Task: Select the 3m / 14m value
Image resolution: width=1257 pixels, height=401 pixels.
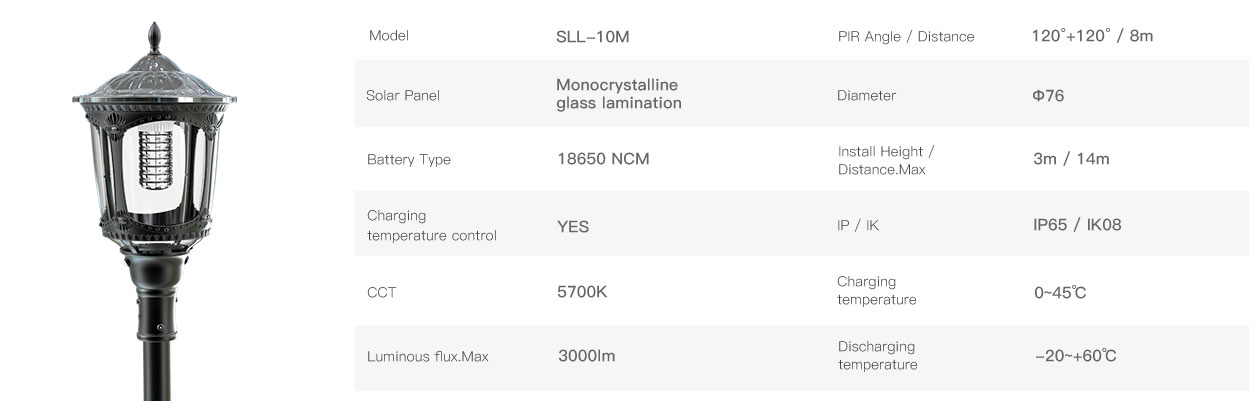Action: [1071, 159]
